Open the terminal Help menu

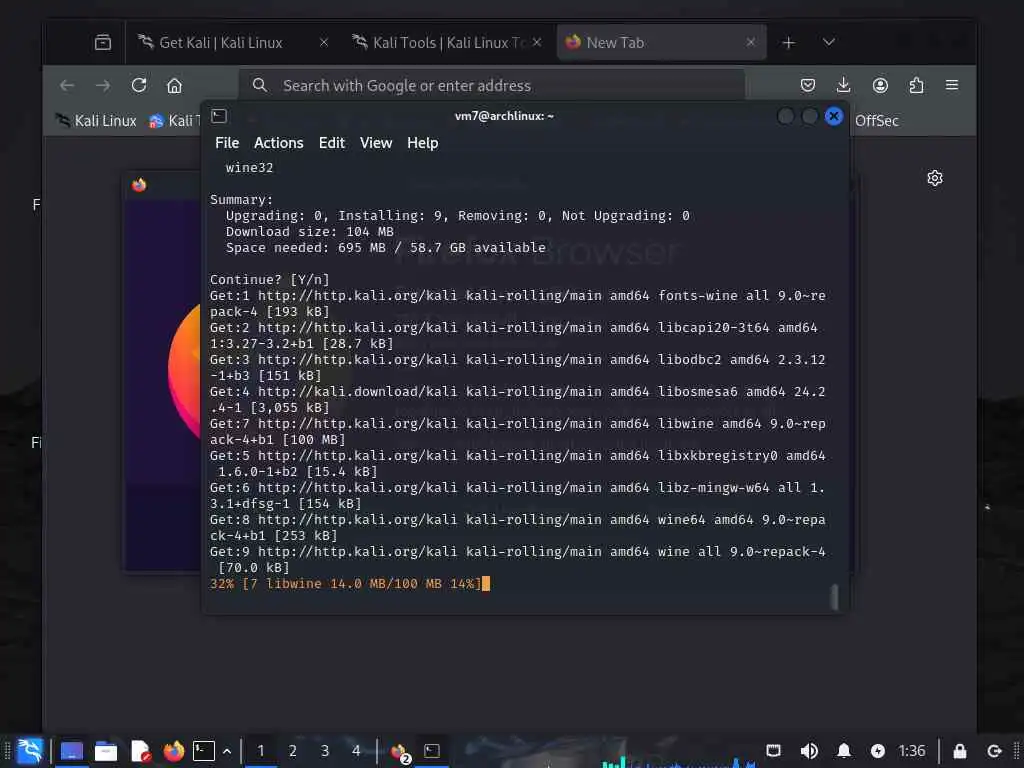423,143
